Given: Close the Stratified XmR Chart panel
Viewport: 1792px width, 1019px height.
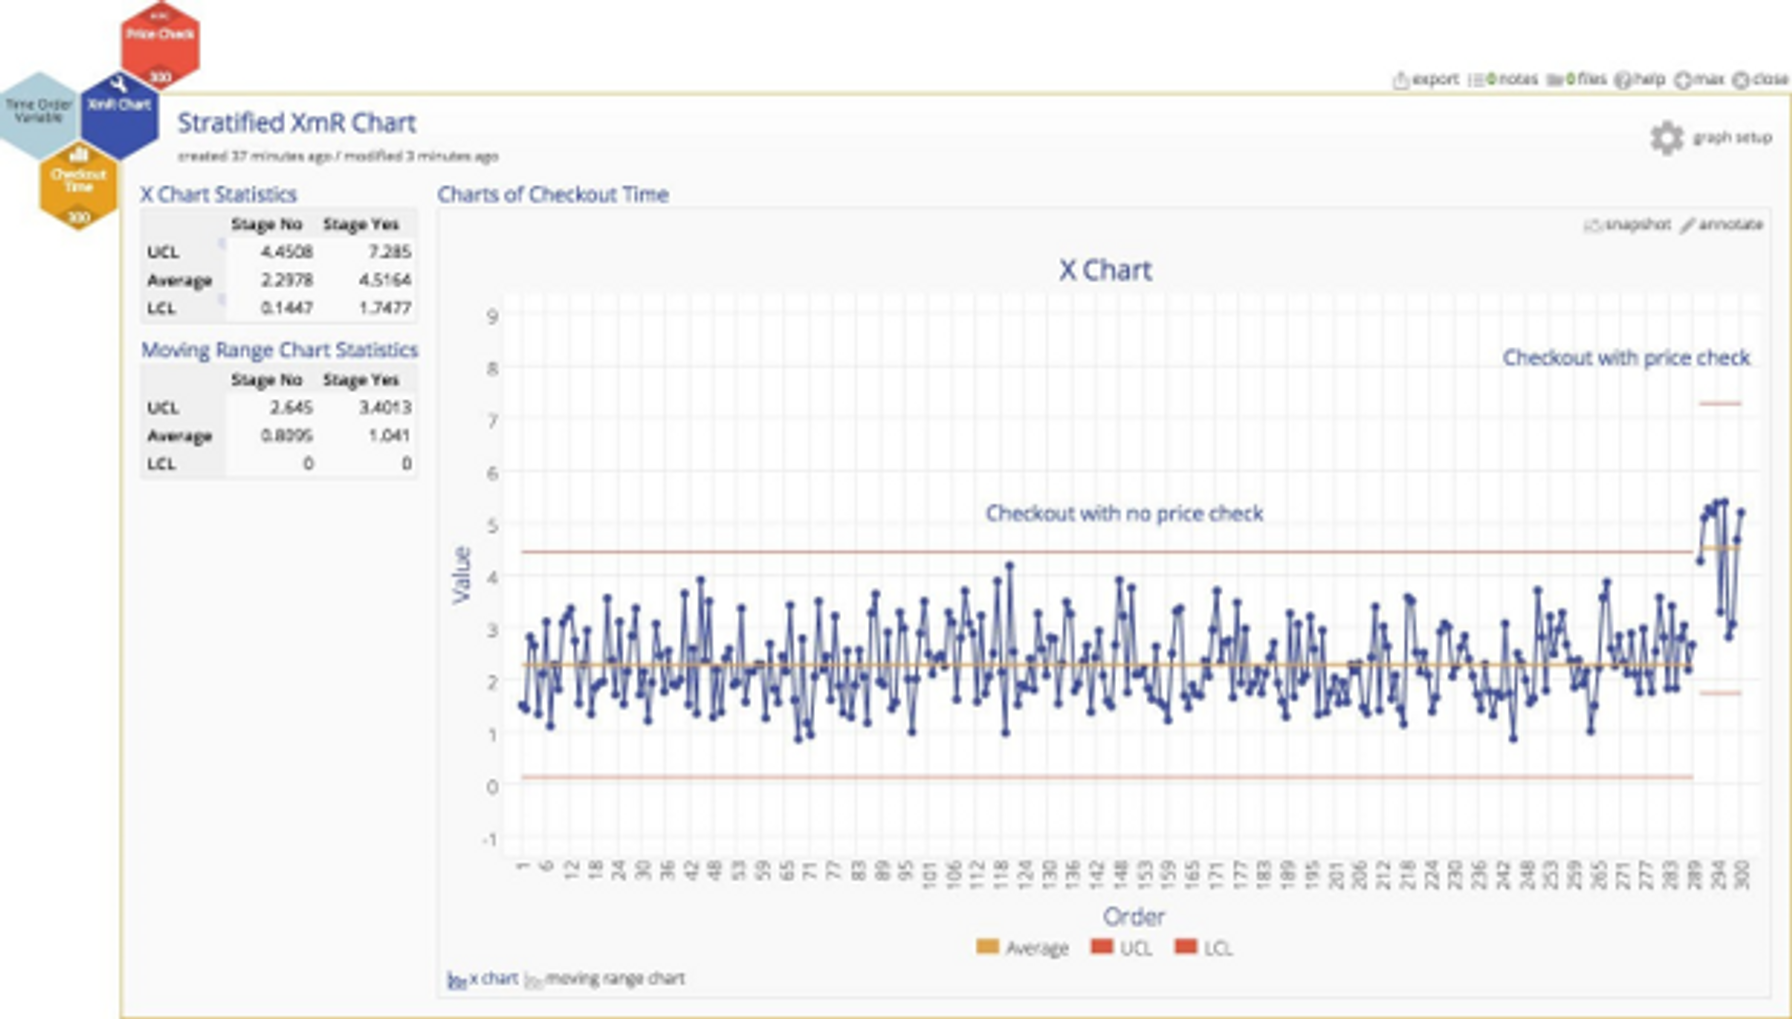Looking at the screenshot, I should point(1760,79).
